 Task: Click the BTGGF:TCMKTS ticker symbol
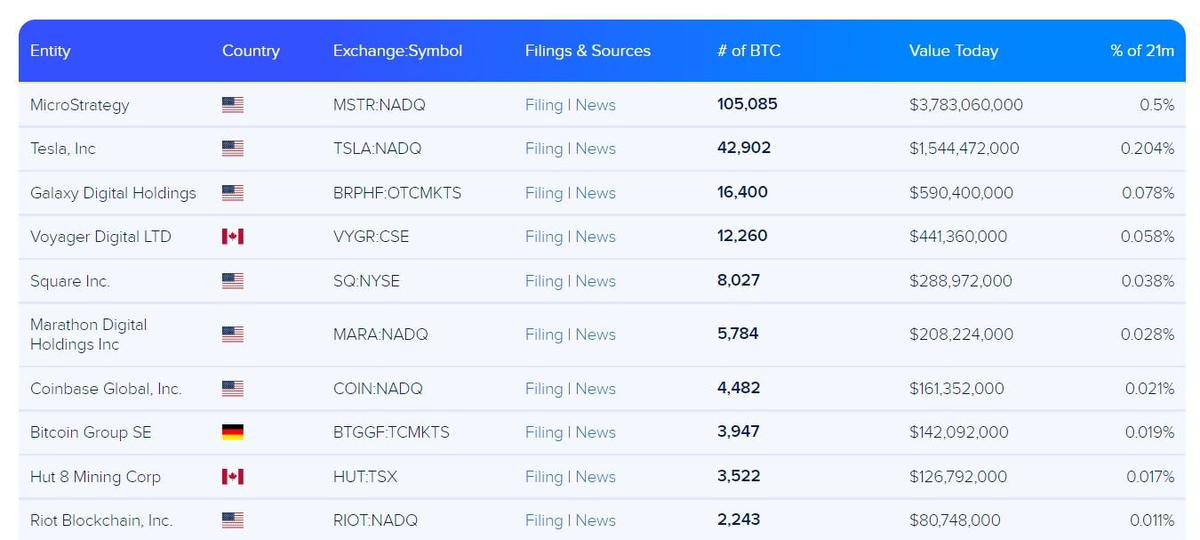click(391, 432)
